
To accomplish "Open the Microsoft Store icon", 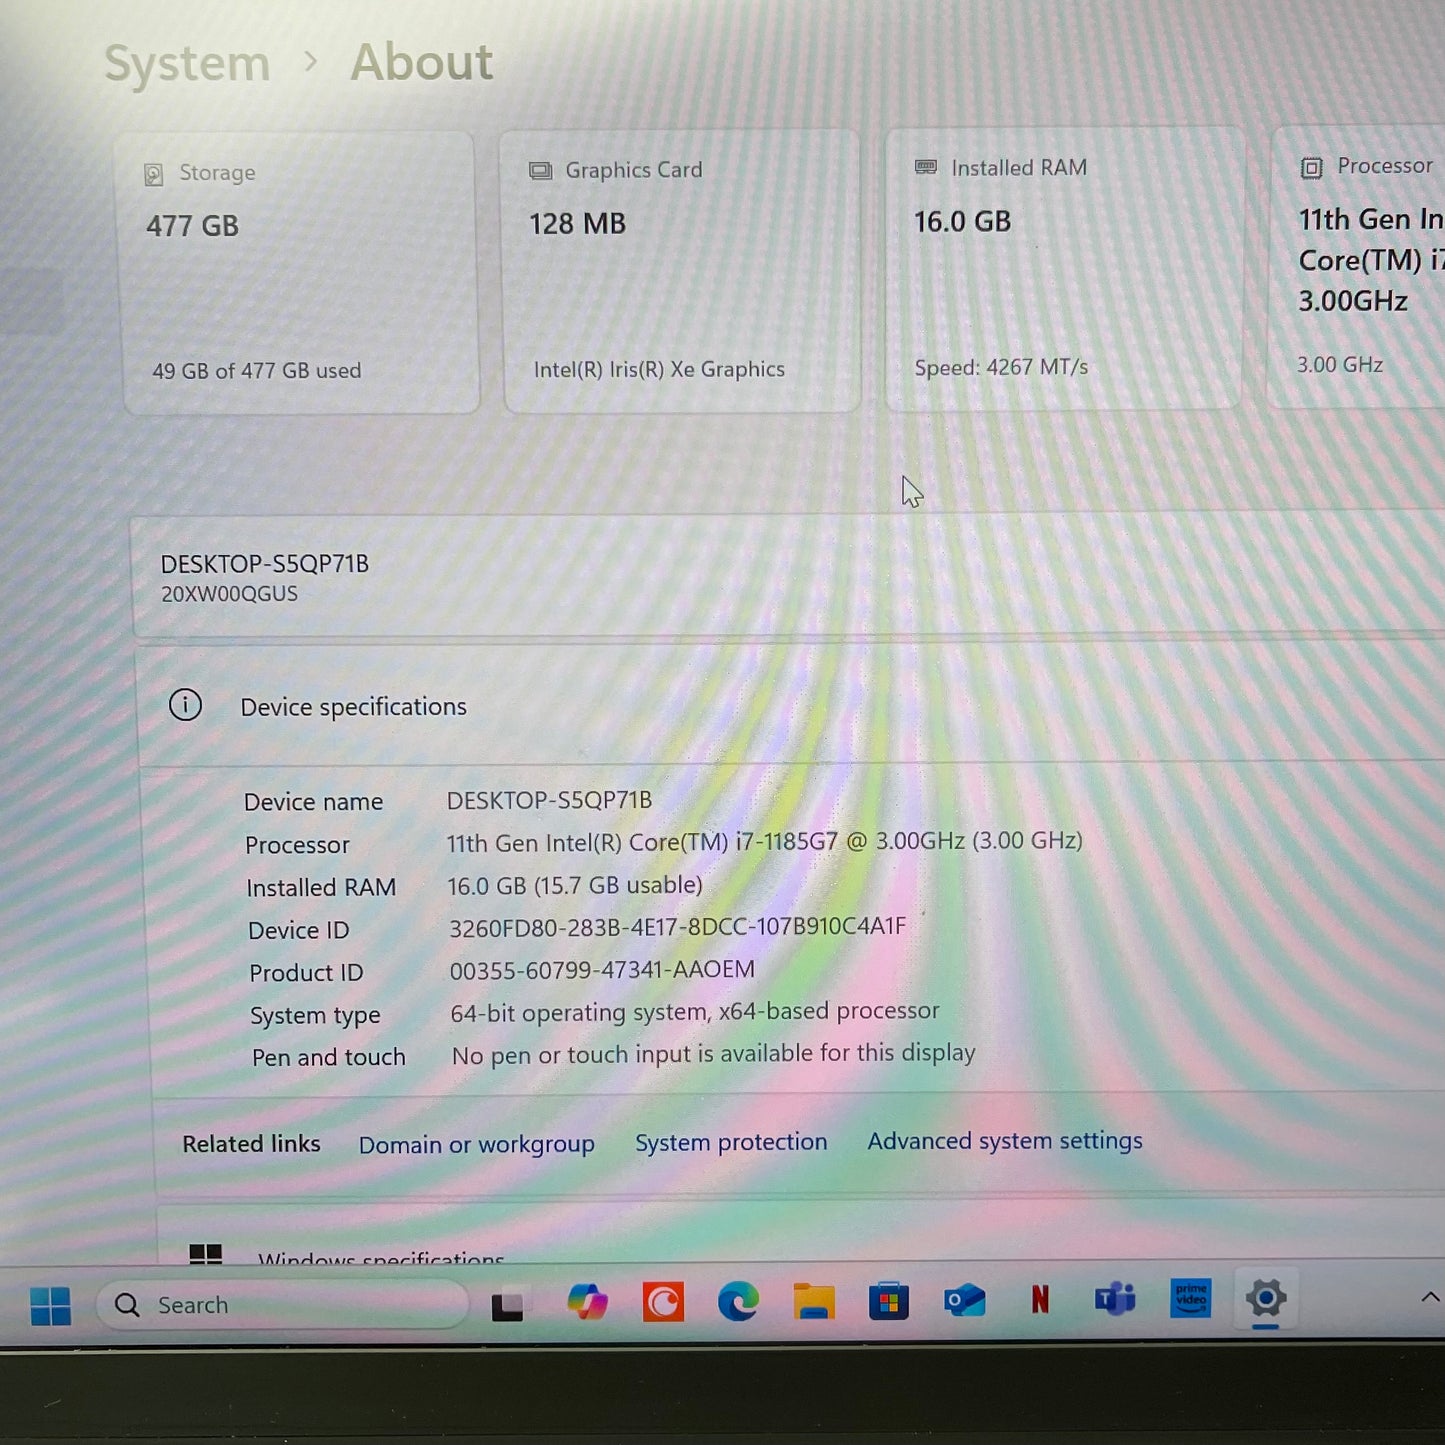I will [889, 1302].
